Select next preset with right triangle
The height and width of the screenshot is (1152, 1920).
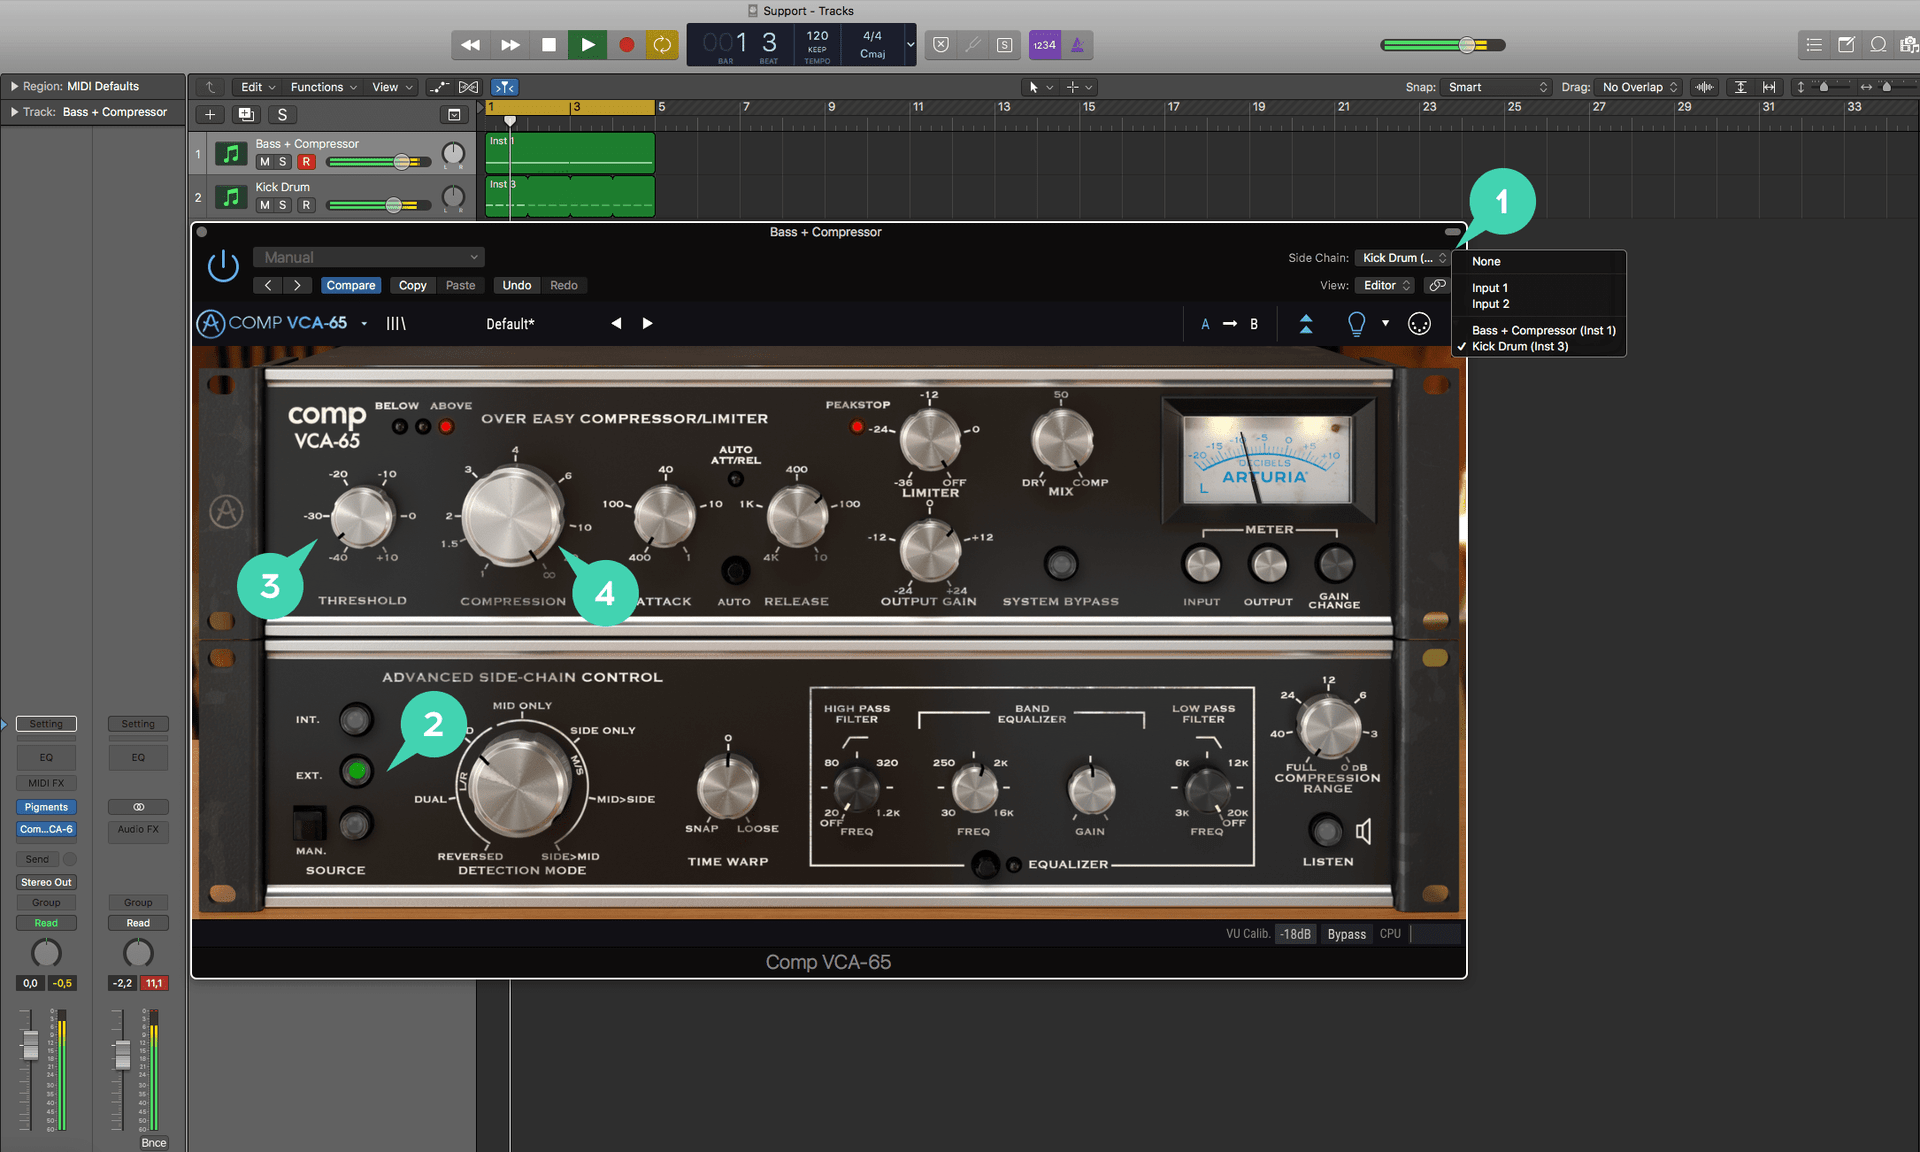(647, 323)
